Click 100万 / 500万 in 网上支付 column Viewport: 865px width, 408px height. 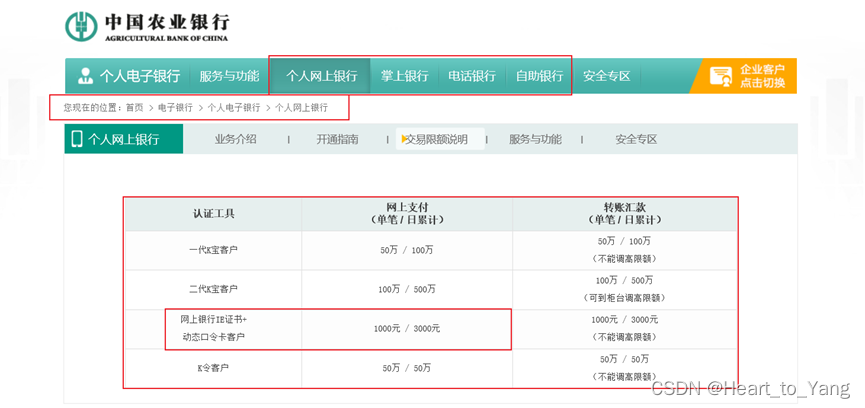(x=407, y=289)
